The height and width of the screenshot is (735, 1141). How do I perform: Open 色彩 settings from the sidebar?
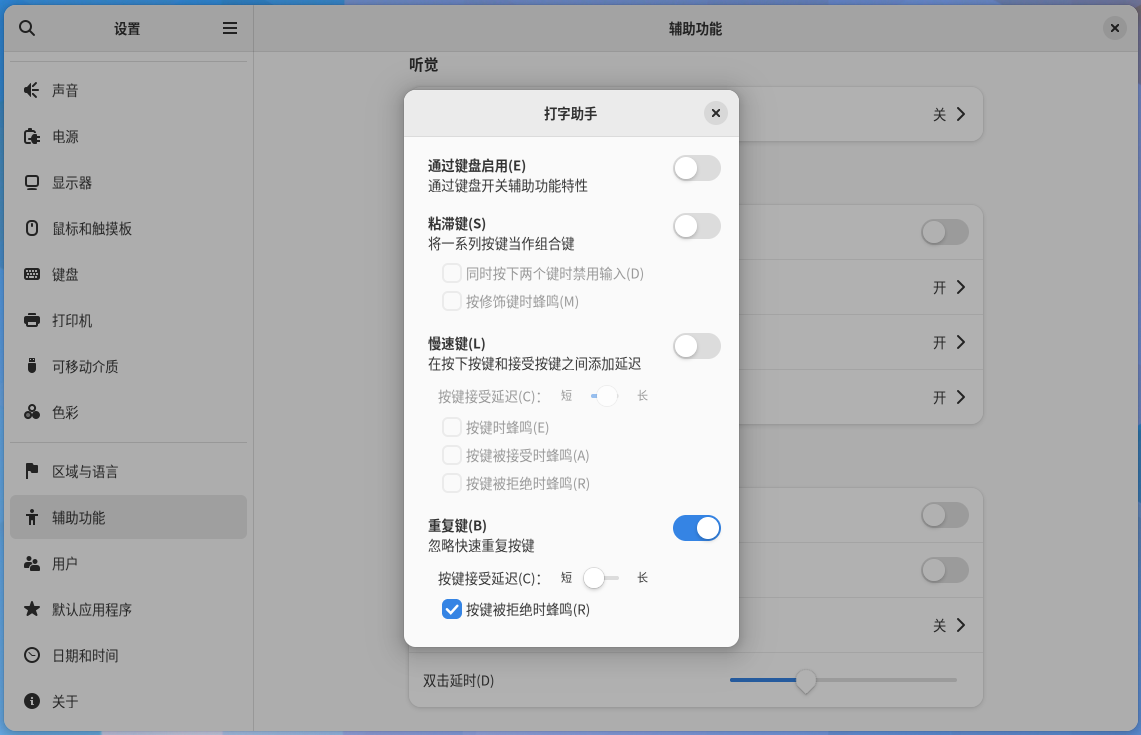[64, 411]
